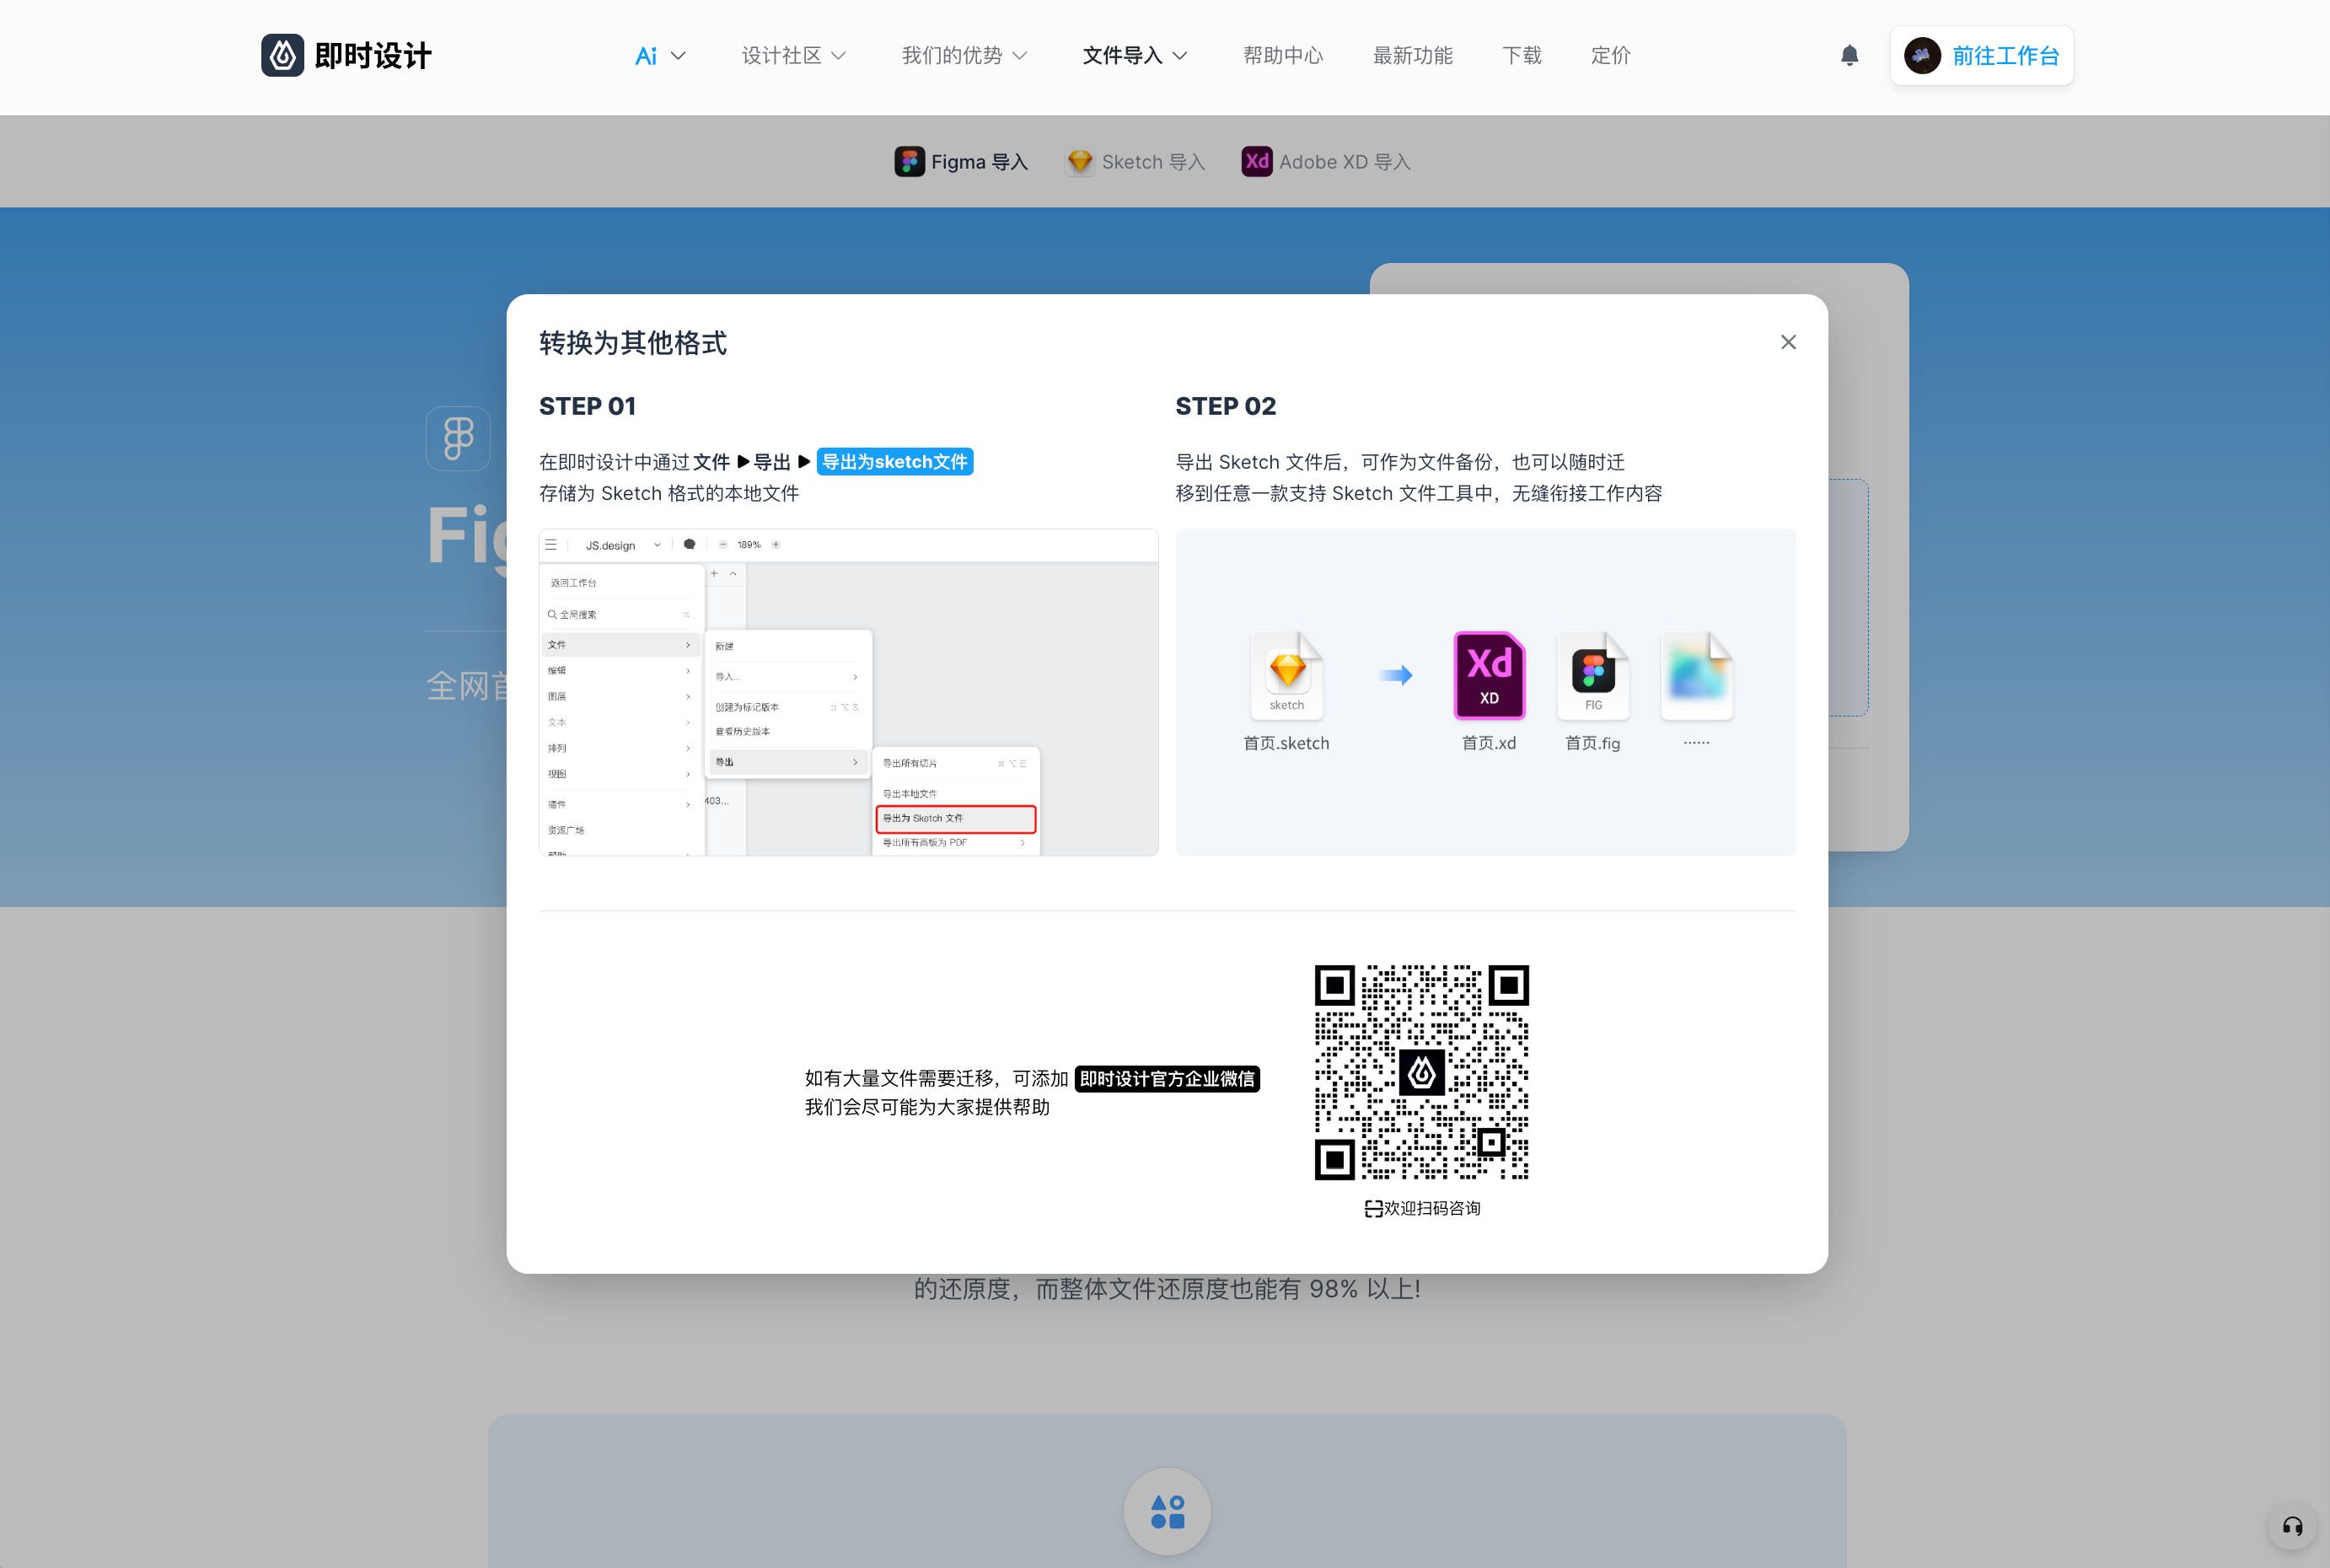Click the 前往工作台 button
Screen dimensions: 2330x1568
(x=1981, y=56)
